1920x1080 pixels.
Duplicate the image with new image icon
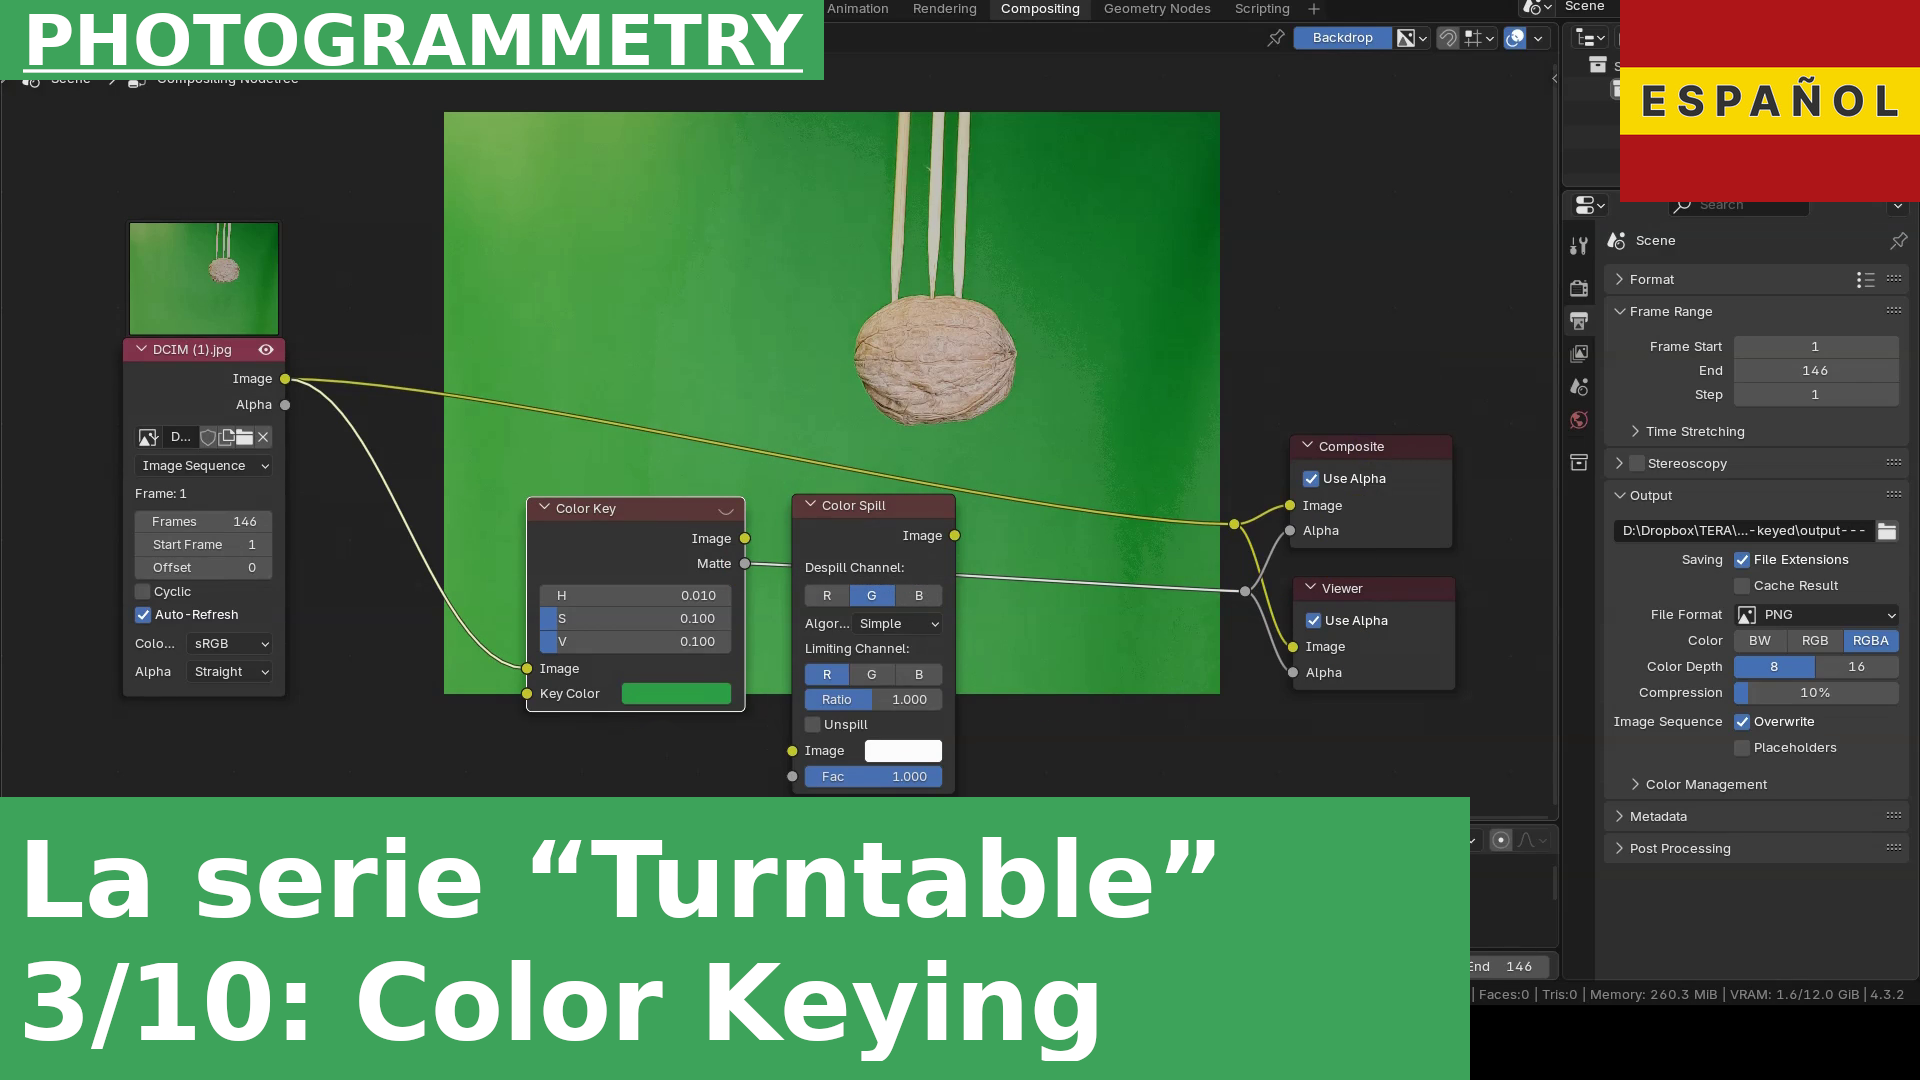coord(226,437)
